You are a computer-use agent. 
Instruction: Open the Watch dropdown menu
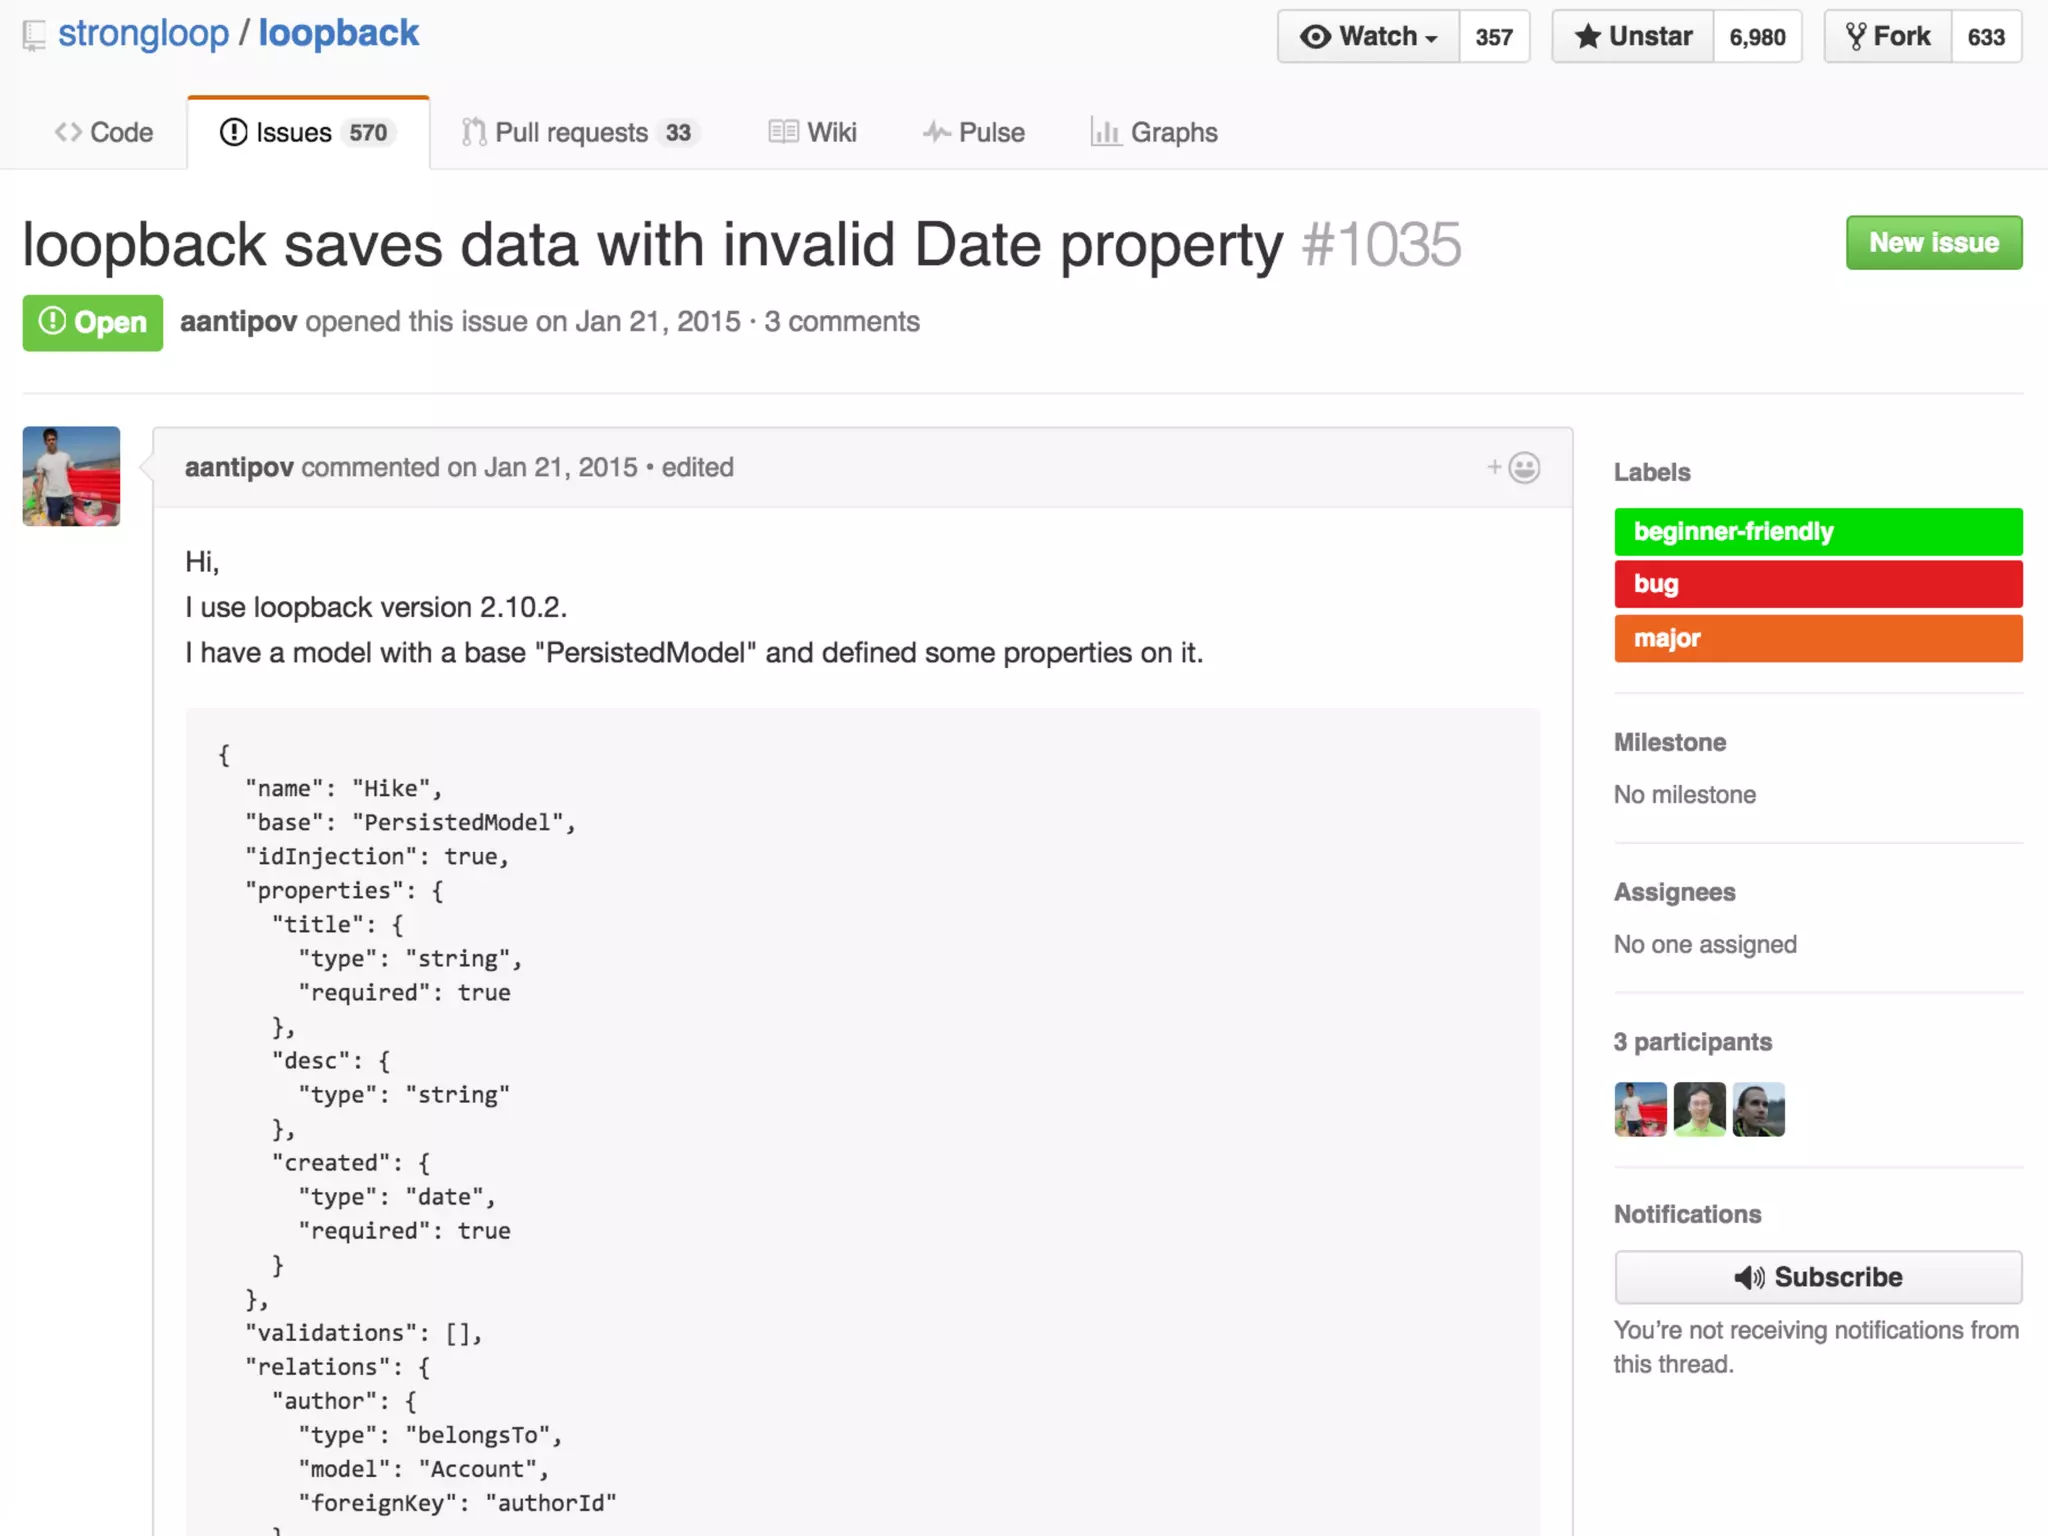coord(1368,37)
